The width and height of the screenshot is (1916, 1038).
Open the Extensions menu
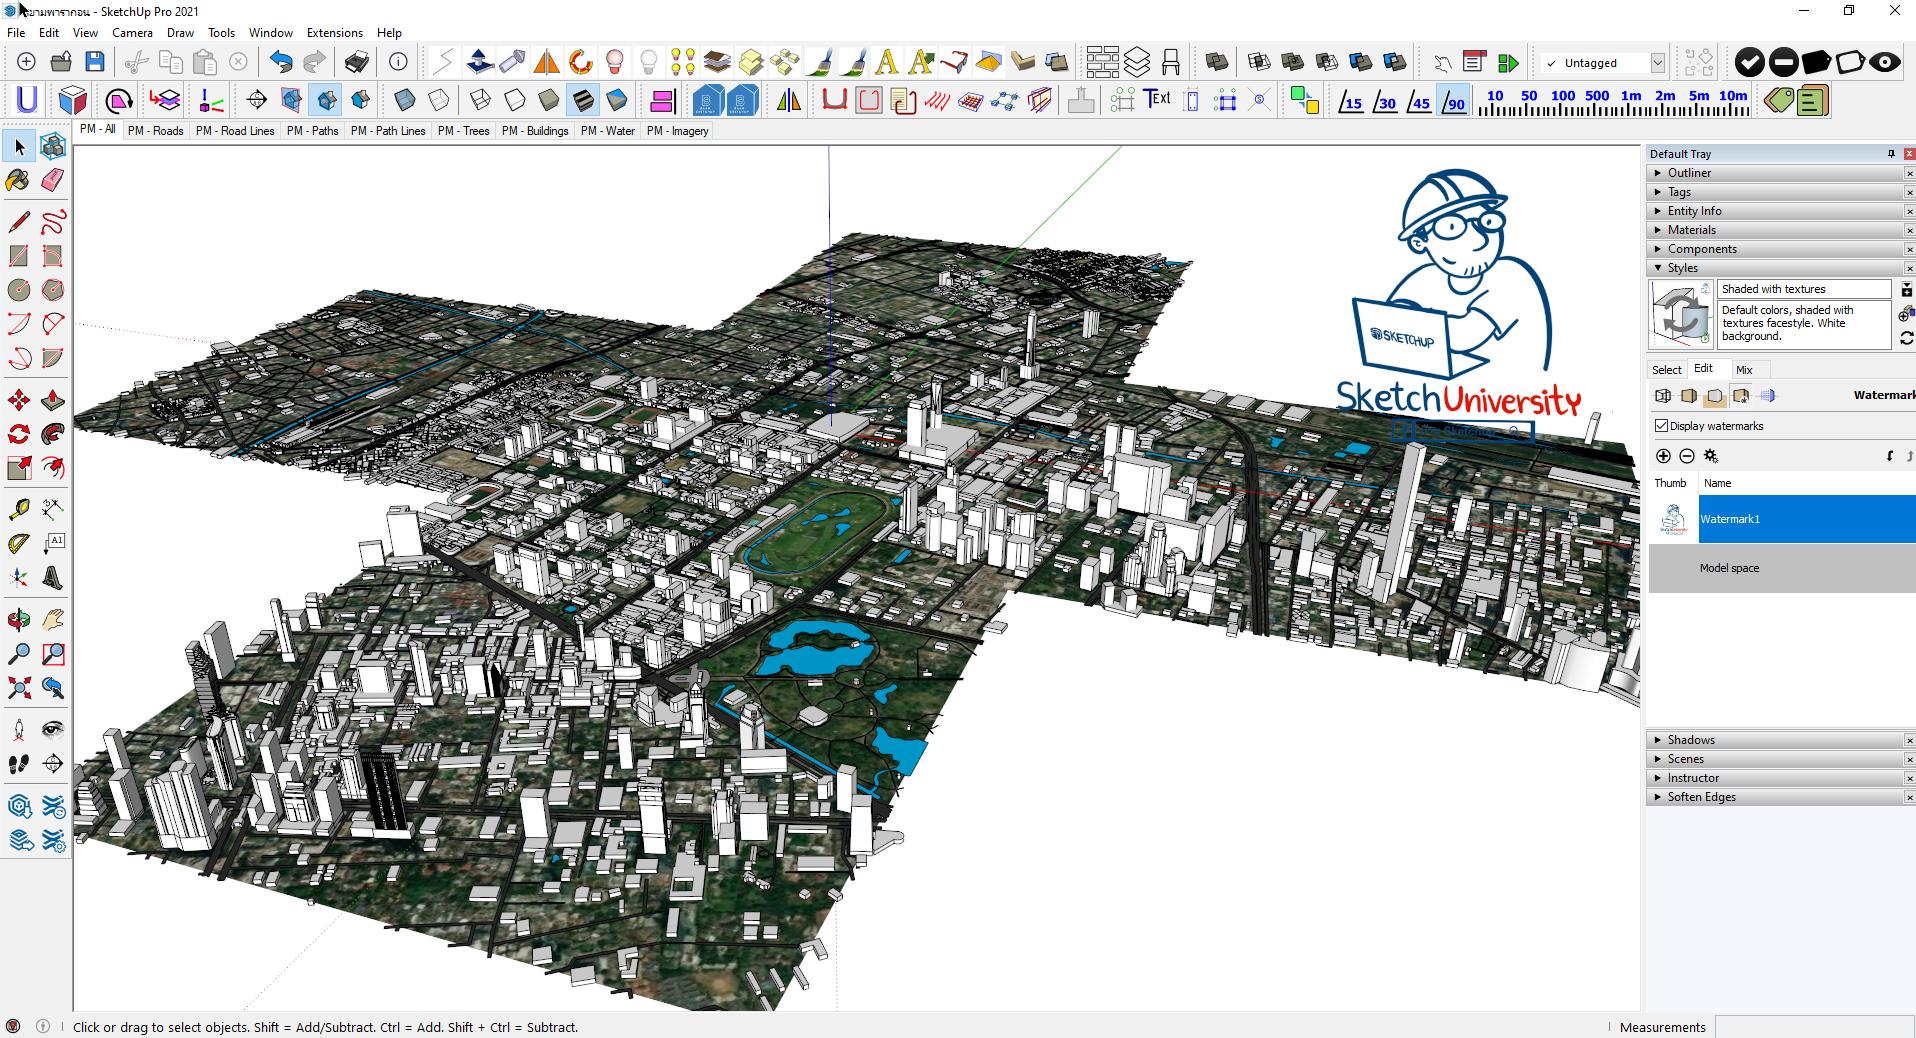pyautogui.click(x=335, y=33)
